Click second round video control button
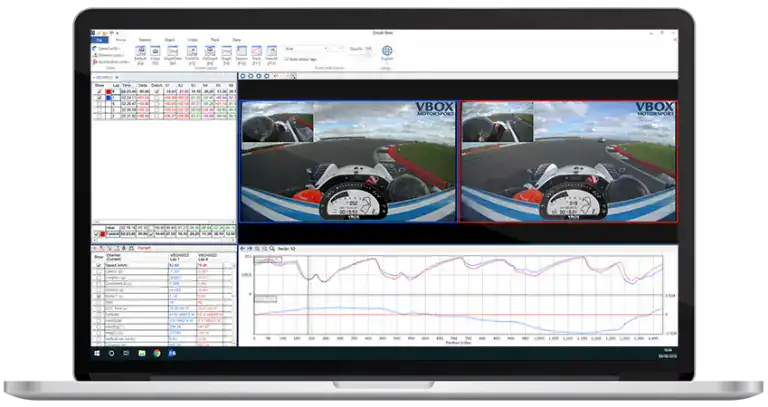768x407 pixels. [250, 76]
